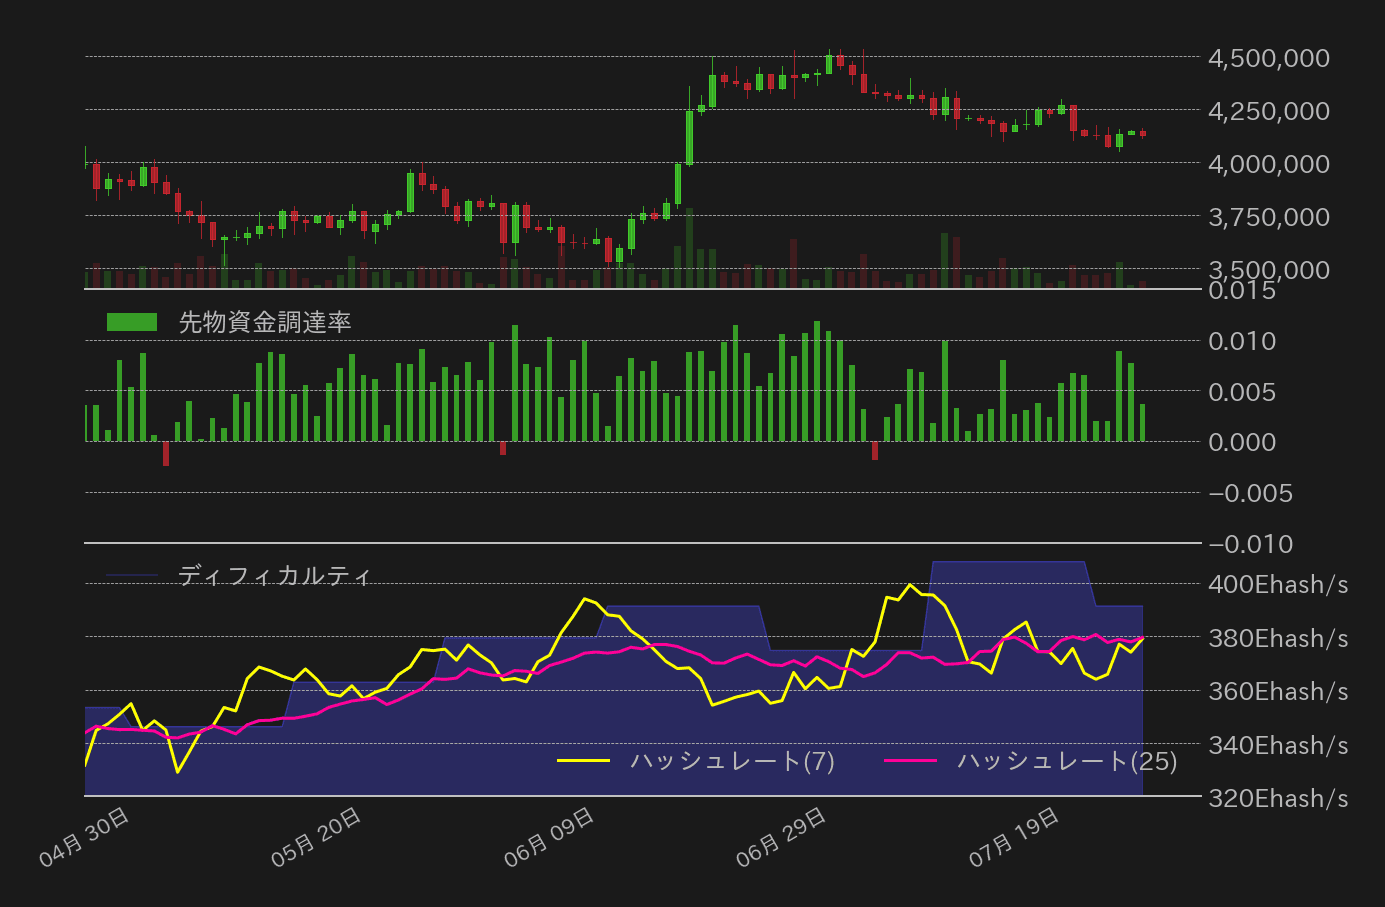Click the 4,000,000 price axis label
The height and width of the screenshot is (907, 1385).
click(x=1268, y=164)
